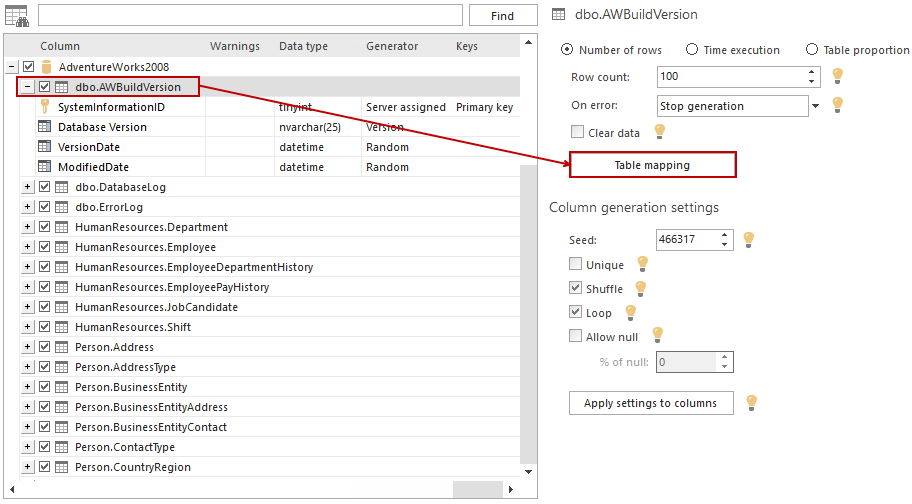
Task: Click the hint bulb next to On error
Action: click(838, 104)
